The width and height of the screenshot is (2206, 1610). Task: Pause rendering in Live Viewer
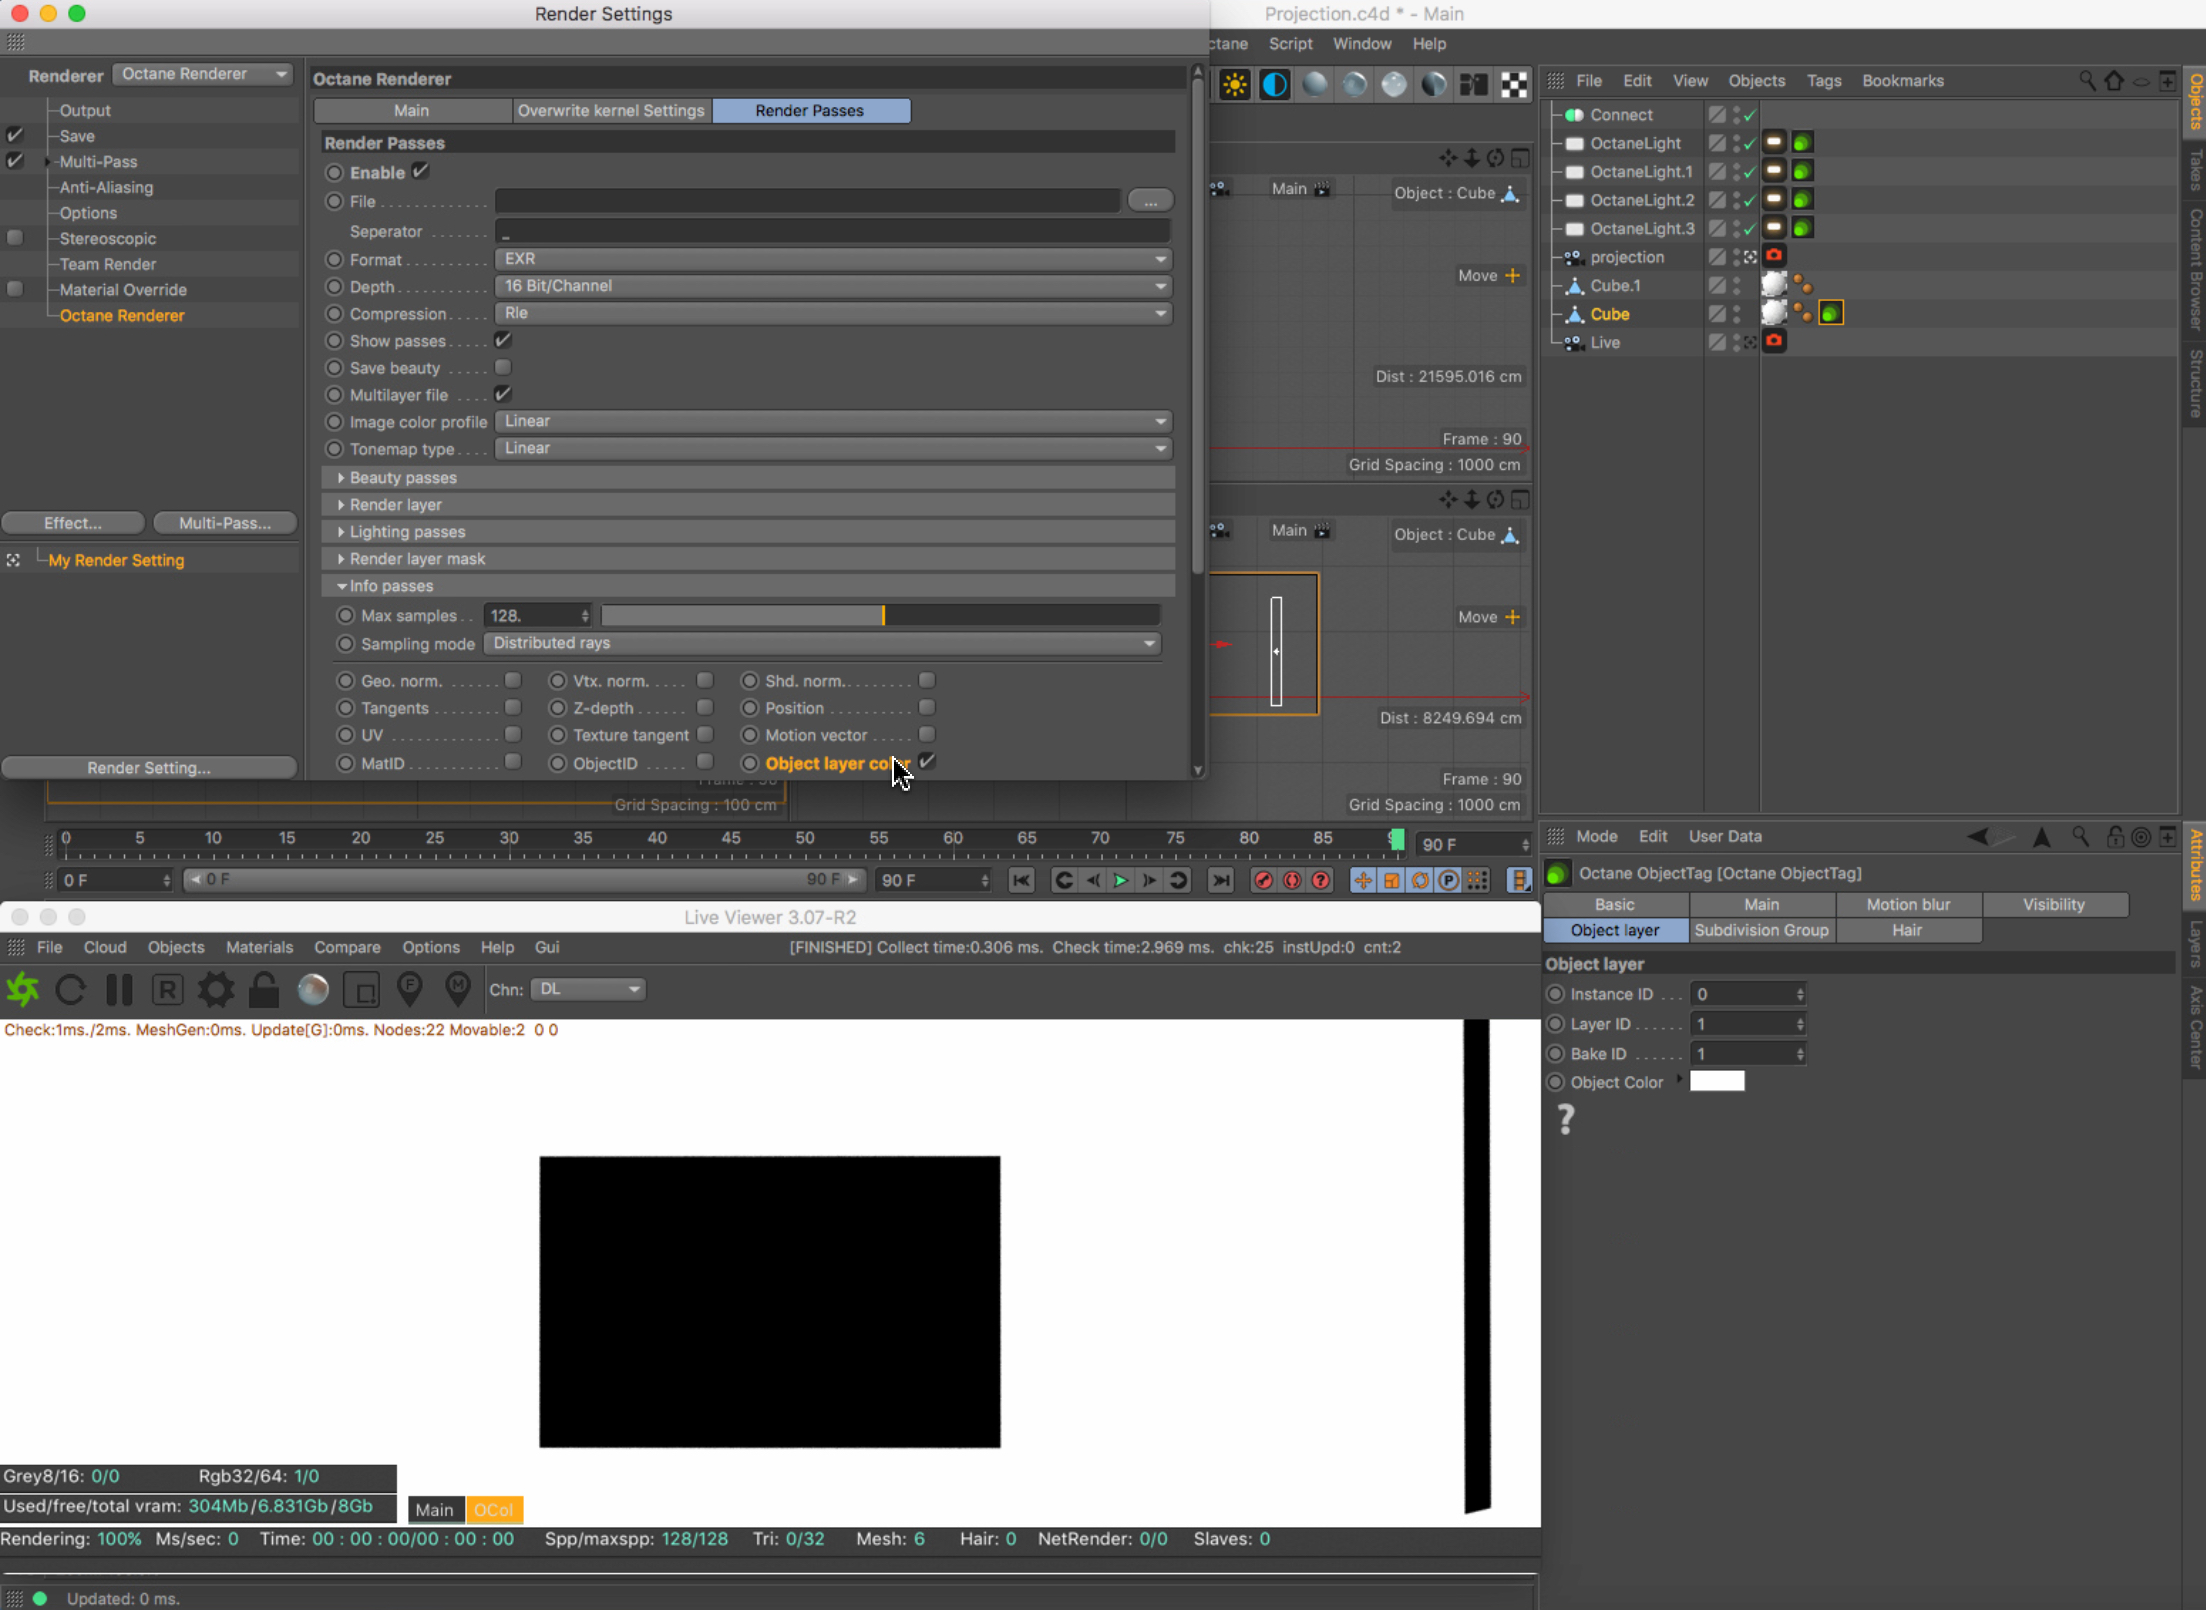(119, 990)
